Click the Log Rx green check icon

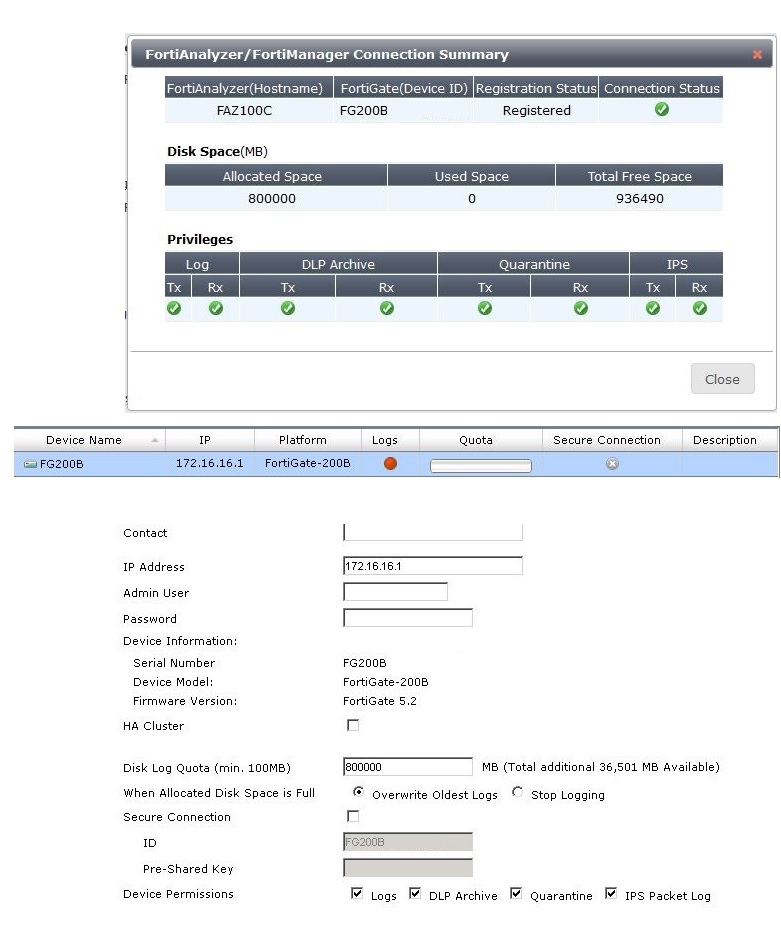click(x=216, y=308)
